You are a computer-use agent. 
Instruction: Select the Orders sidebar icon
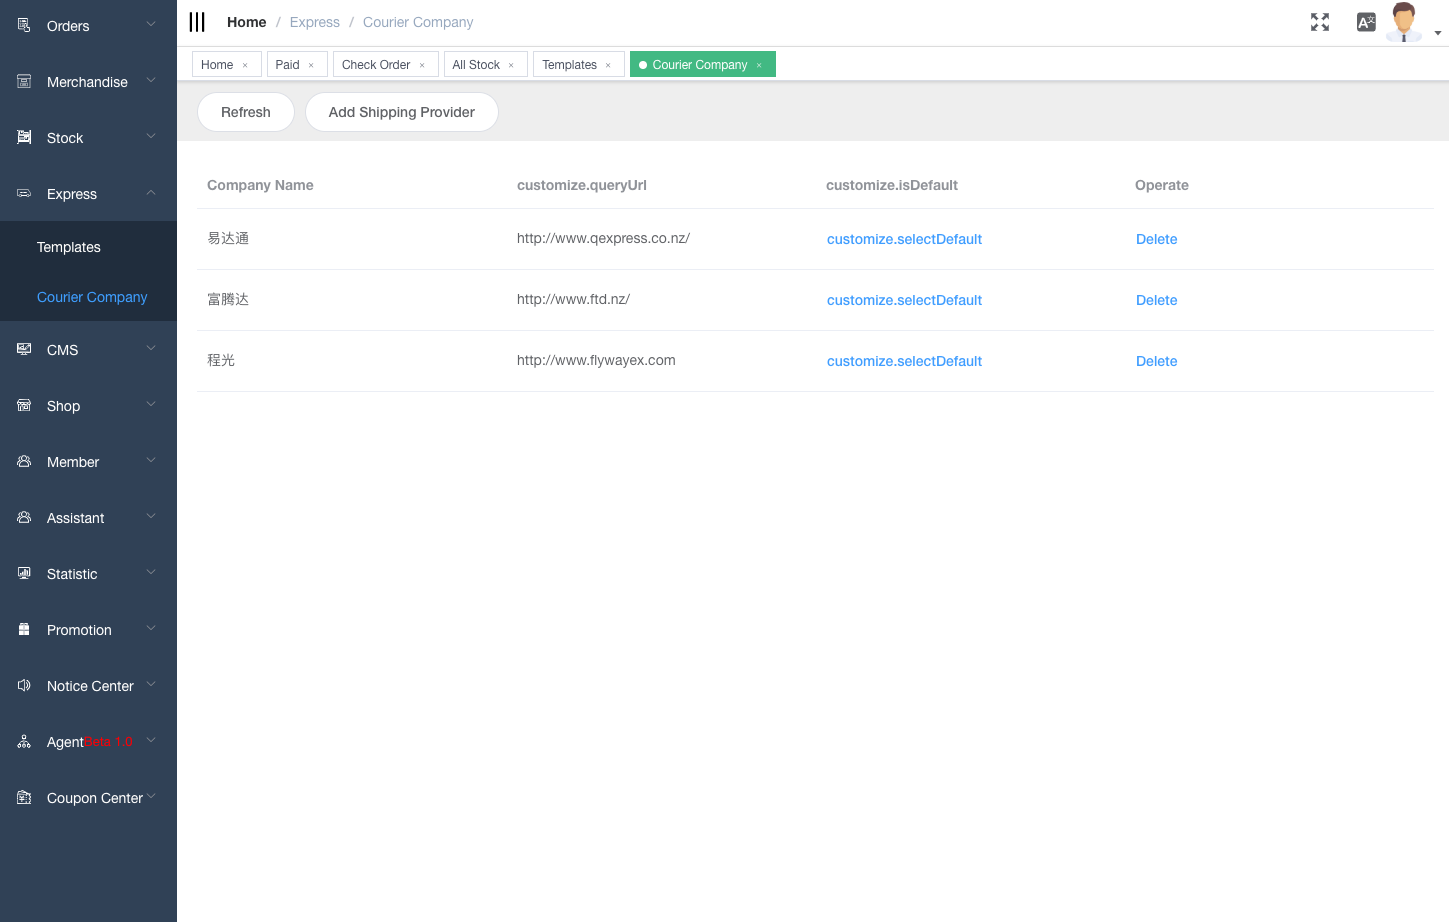(22, 25)
